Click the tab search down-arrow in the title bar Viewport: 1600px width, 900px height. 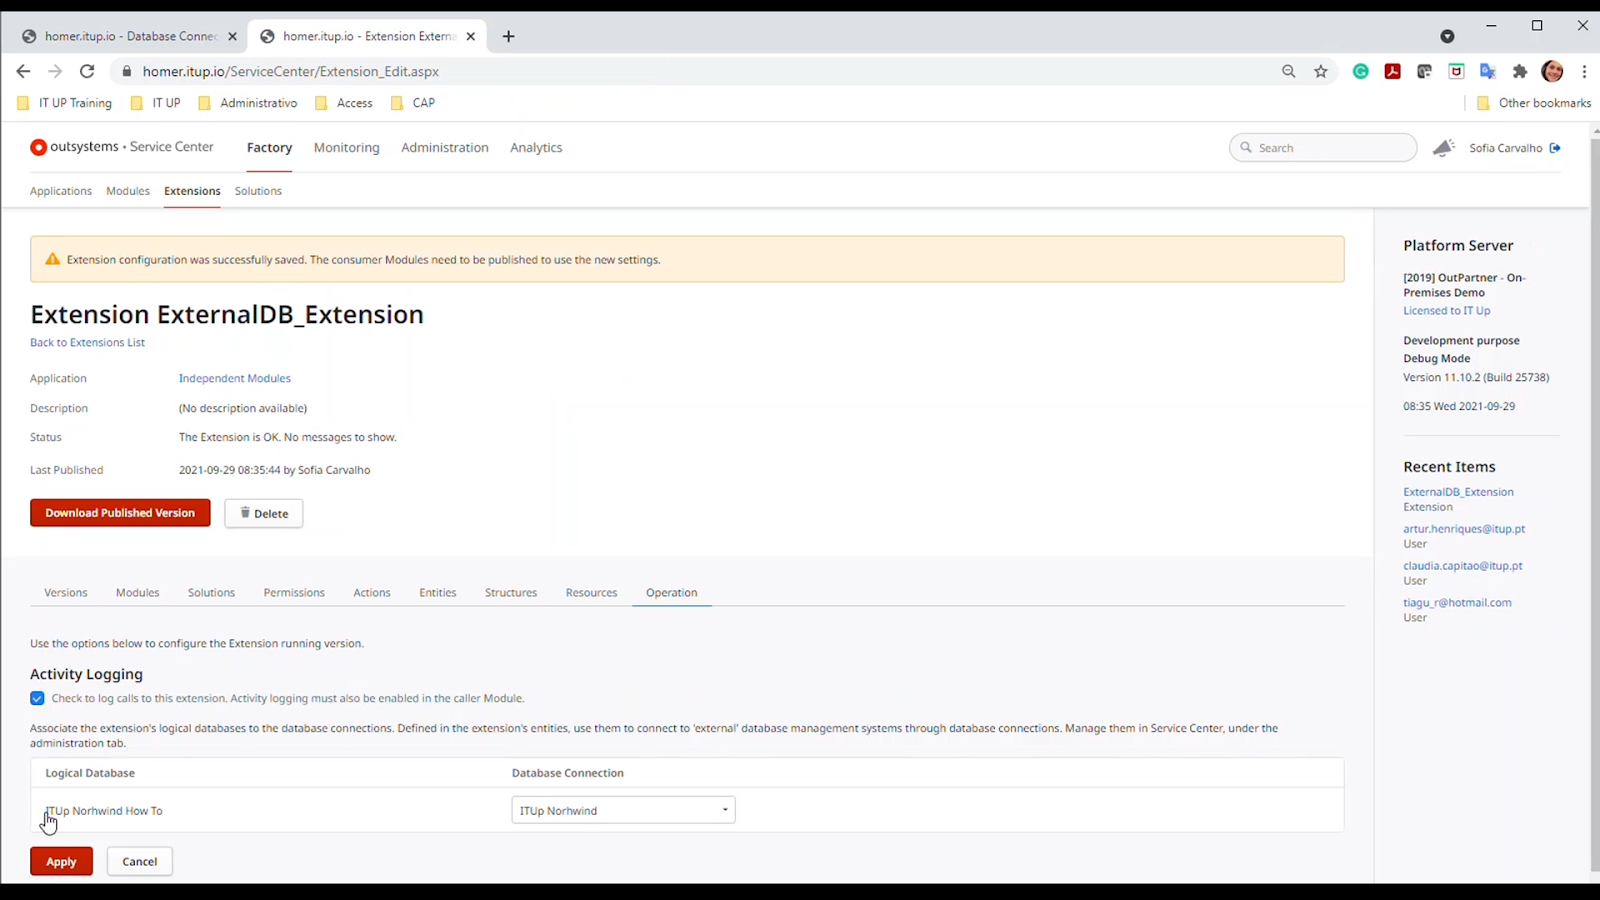pos(1447,36)
